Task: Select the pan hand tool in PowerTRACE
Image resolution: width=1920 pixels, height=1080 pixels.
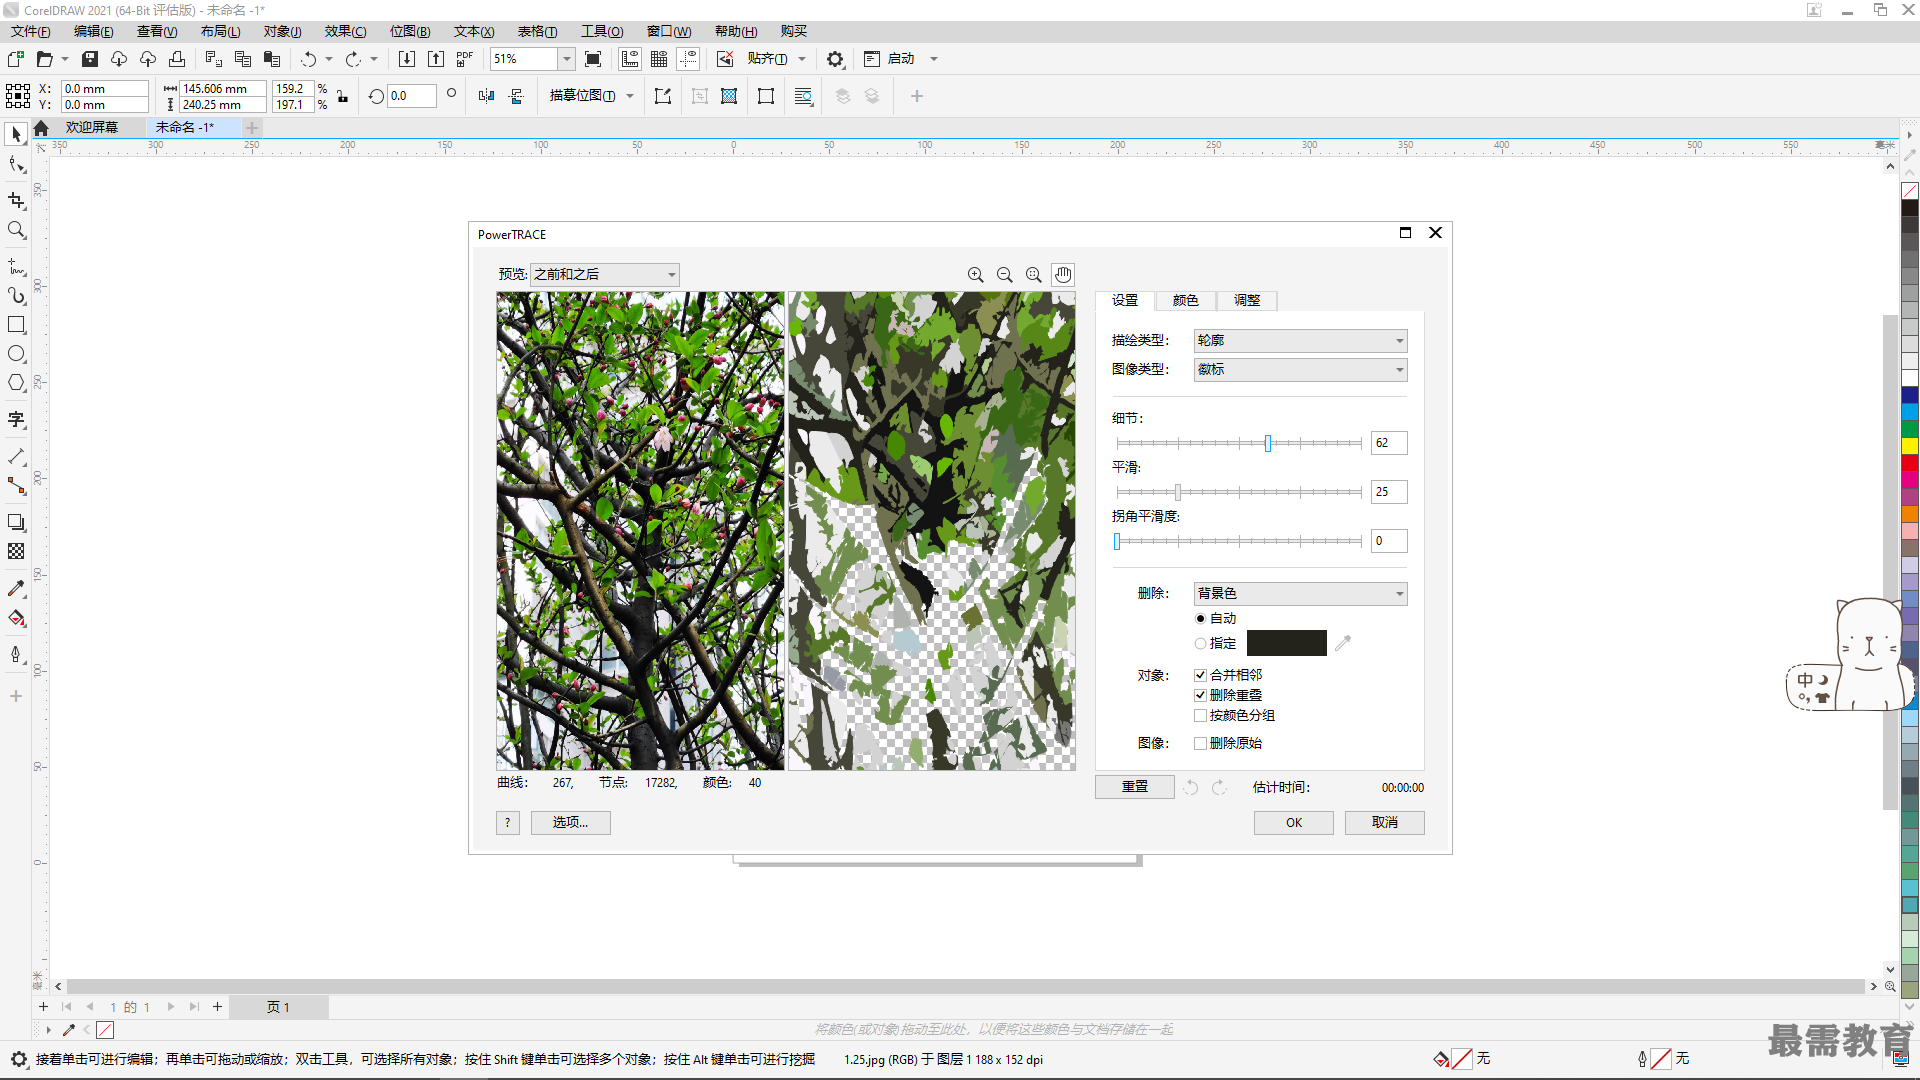Action: (1063, 274)
